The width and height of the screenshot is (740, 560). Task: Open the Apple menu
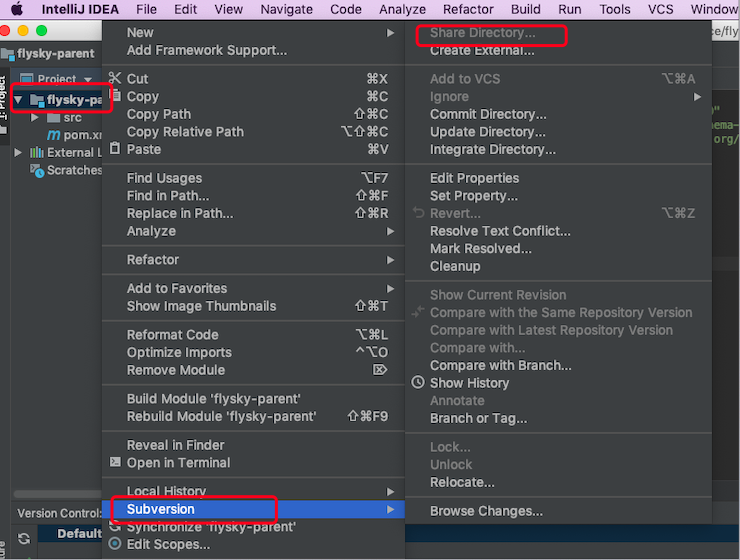pyautogui.click(x=17, y=8)
